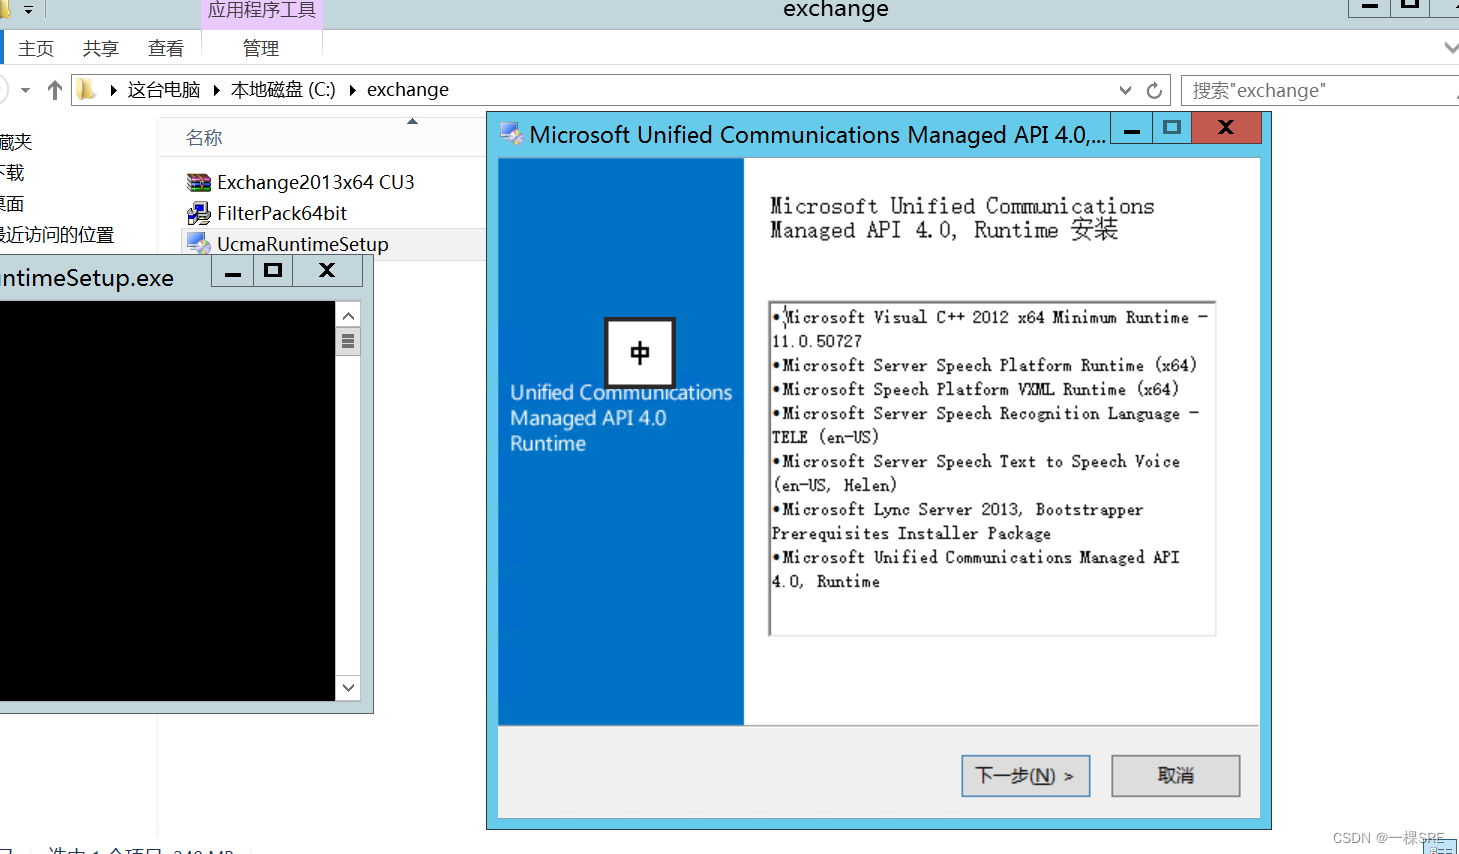Open the 查看 ribbon tab
The width and height of the screenshot is (1459, 854).
click(165, 48)
